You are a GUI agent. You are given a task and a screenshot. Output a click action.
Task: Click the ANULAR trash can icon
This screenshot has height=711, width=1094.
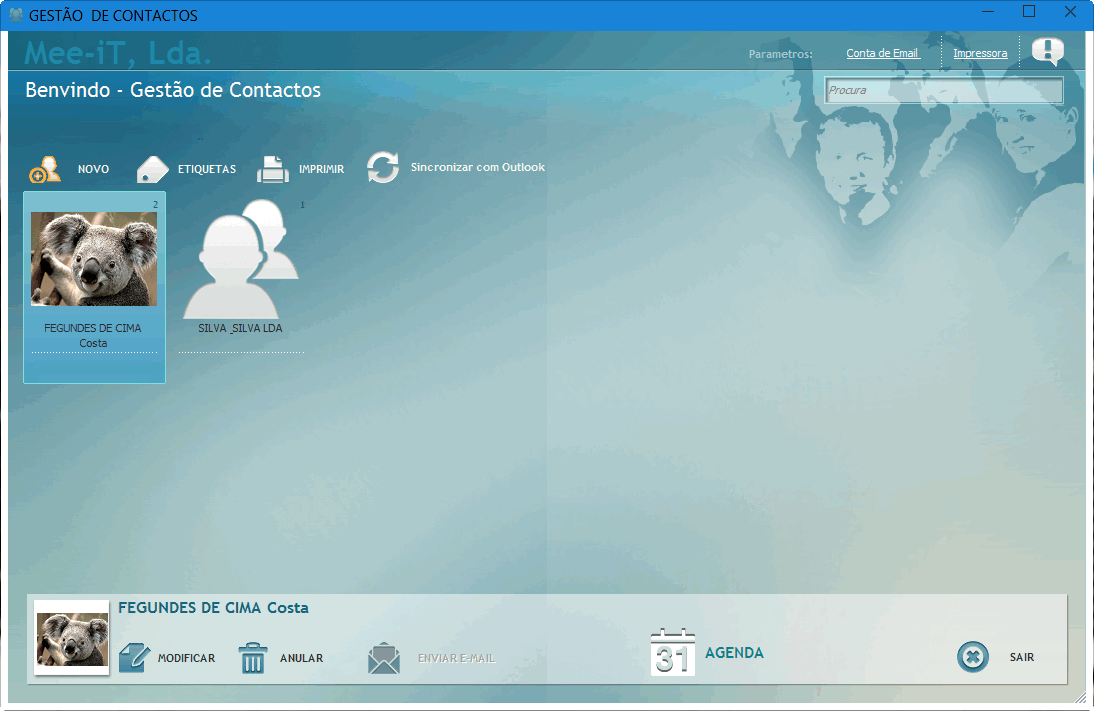coord(253,658)
